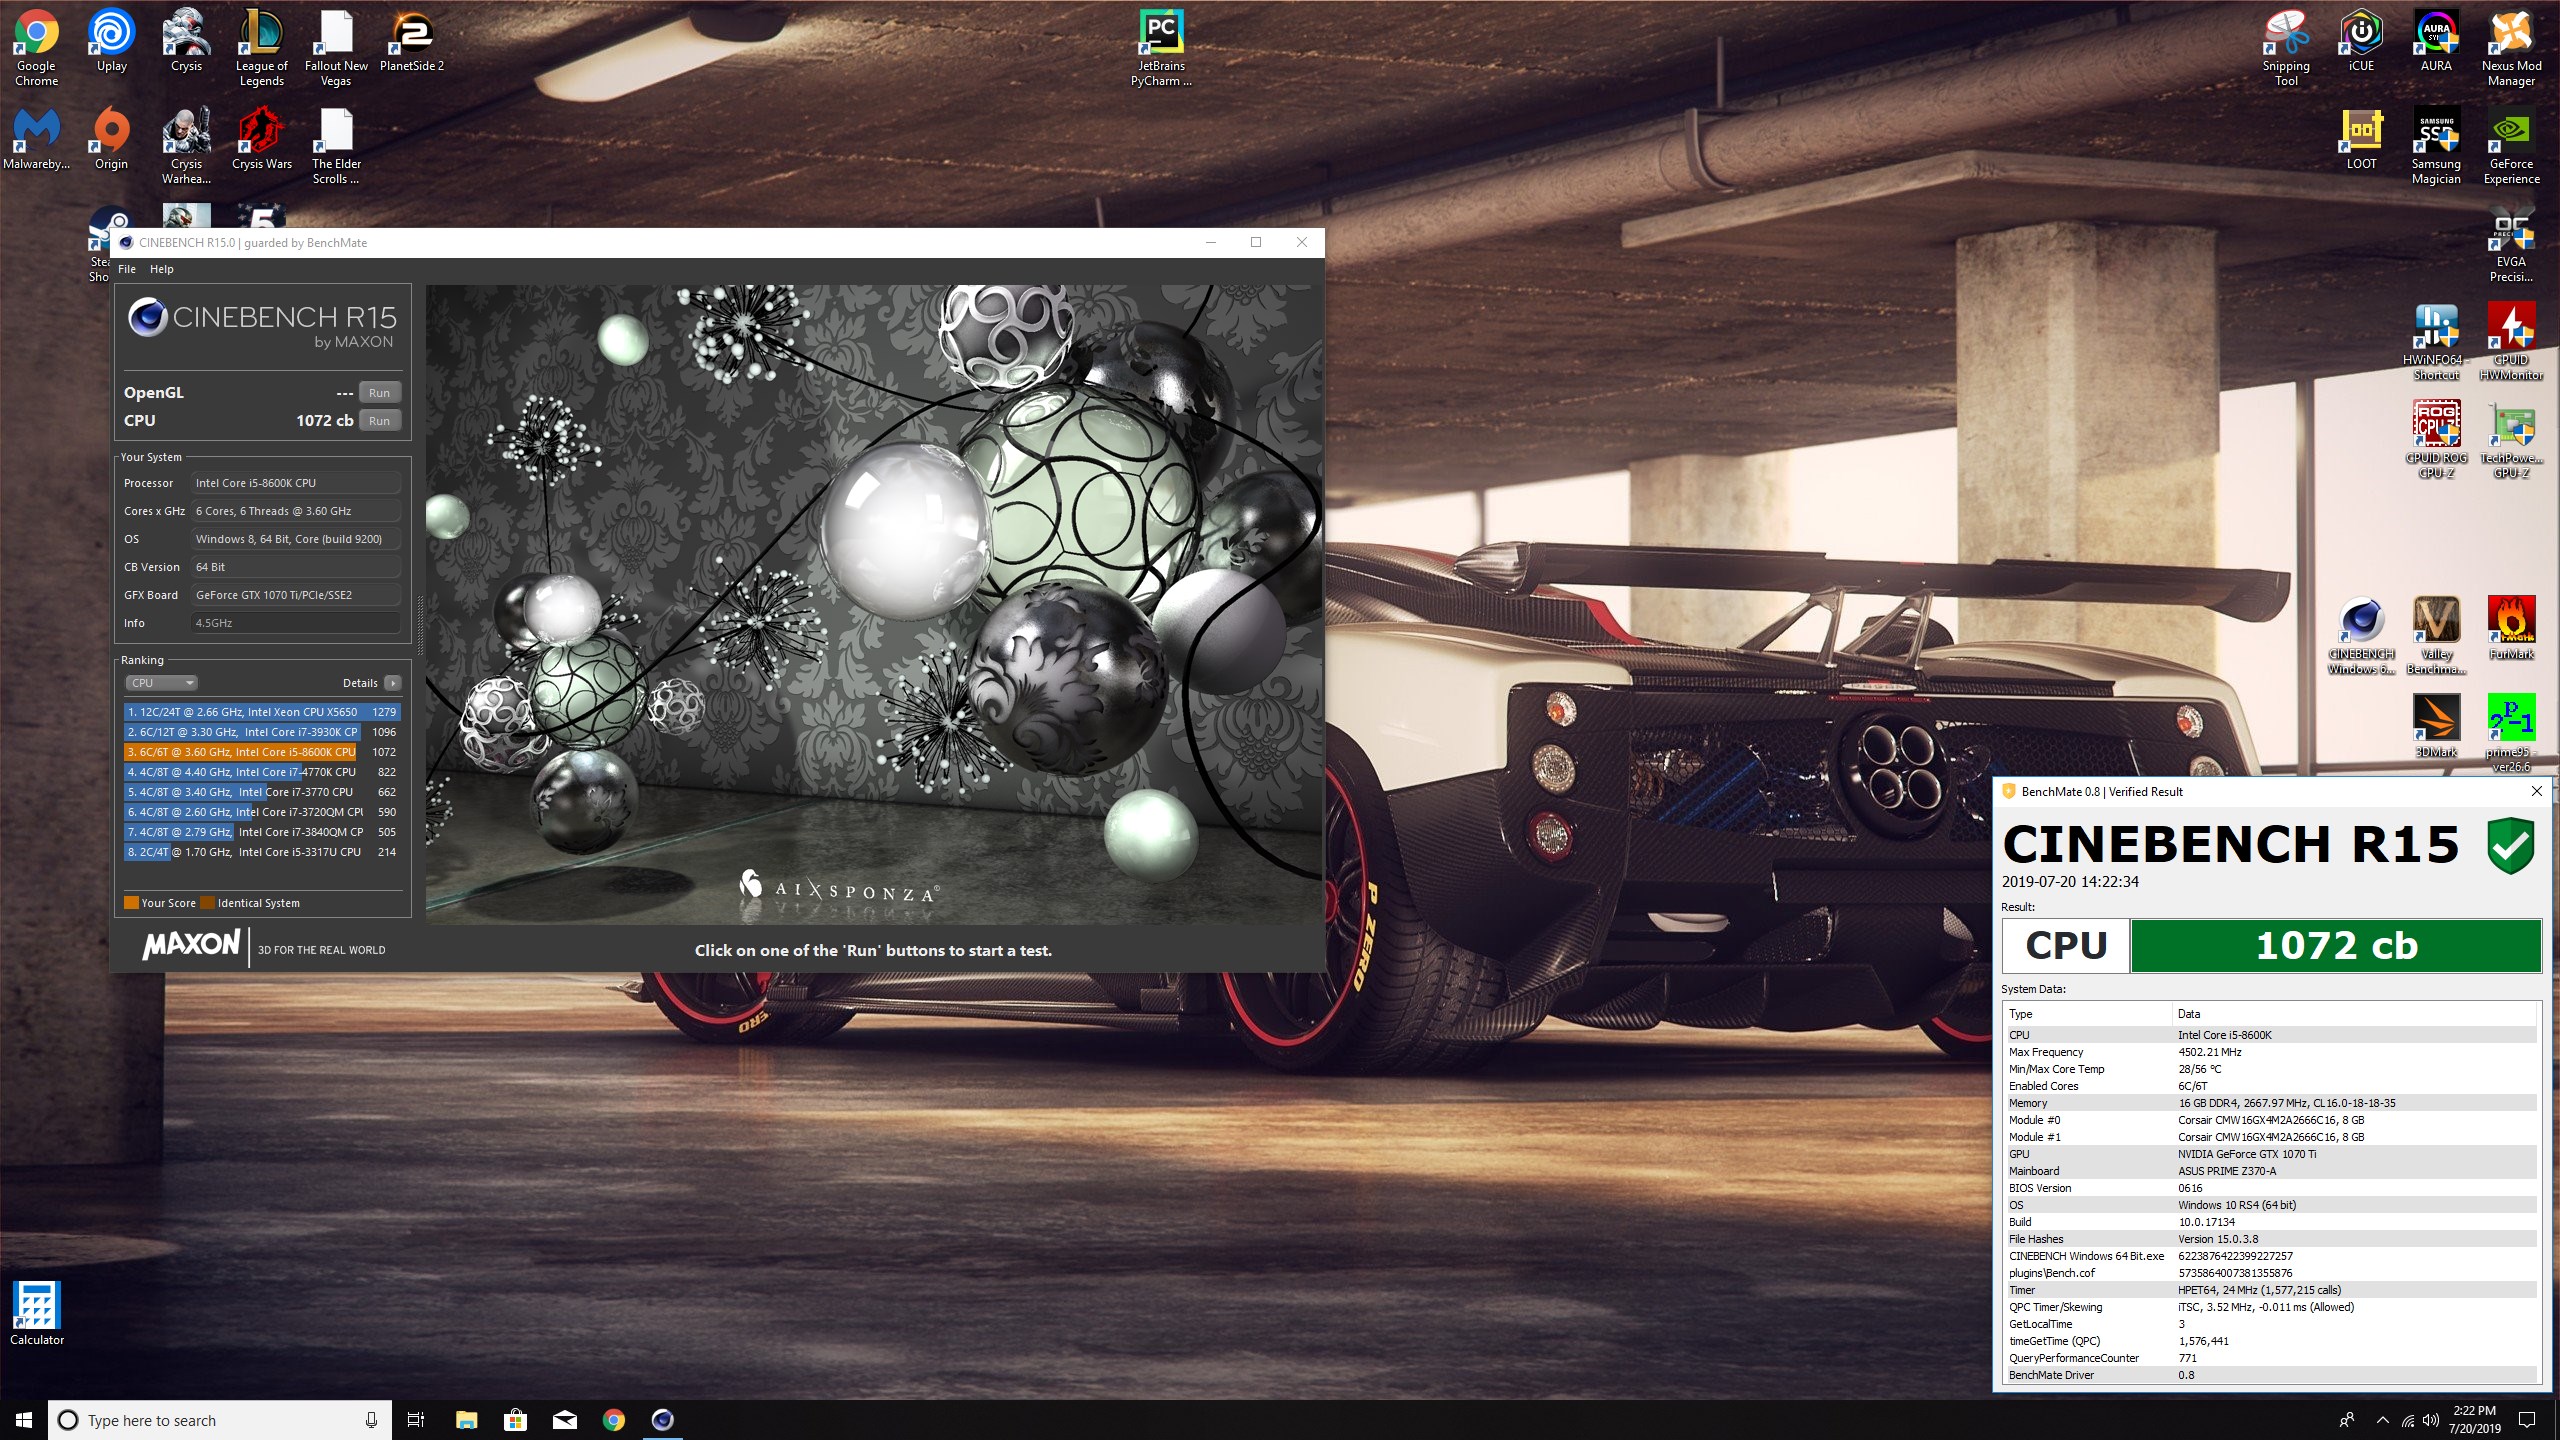Select the i7-3930K ranking row

261,732
